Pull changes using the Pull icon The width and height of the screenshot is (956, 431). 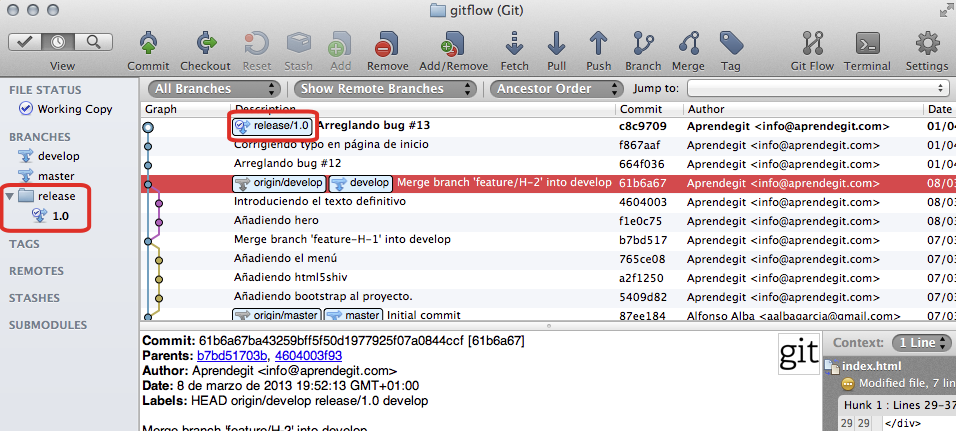pos(557,45)
